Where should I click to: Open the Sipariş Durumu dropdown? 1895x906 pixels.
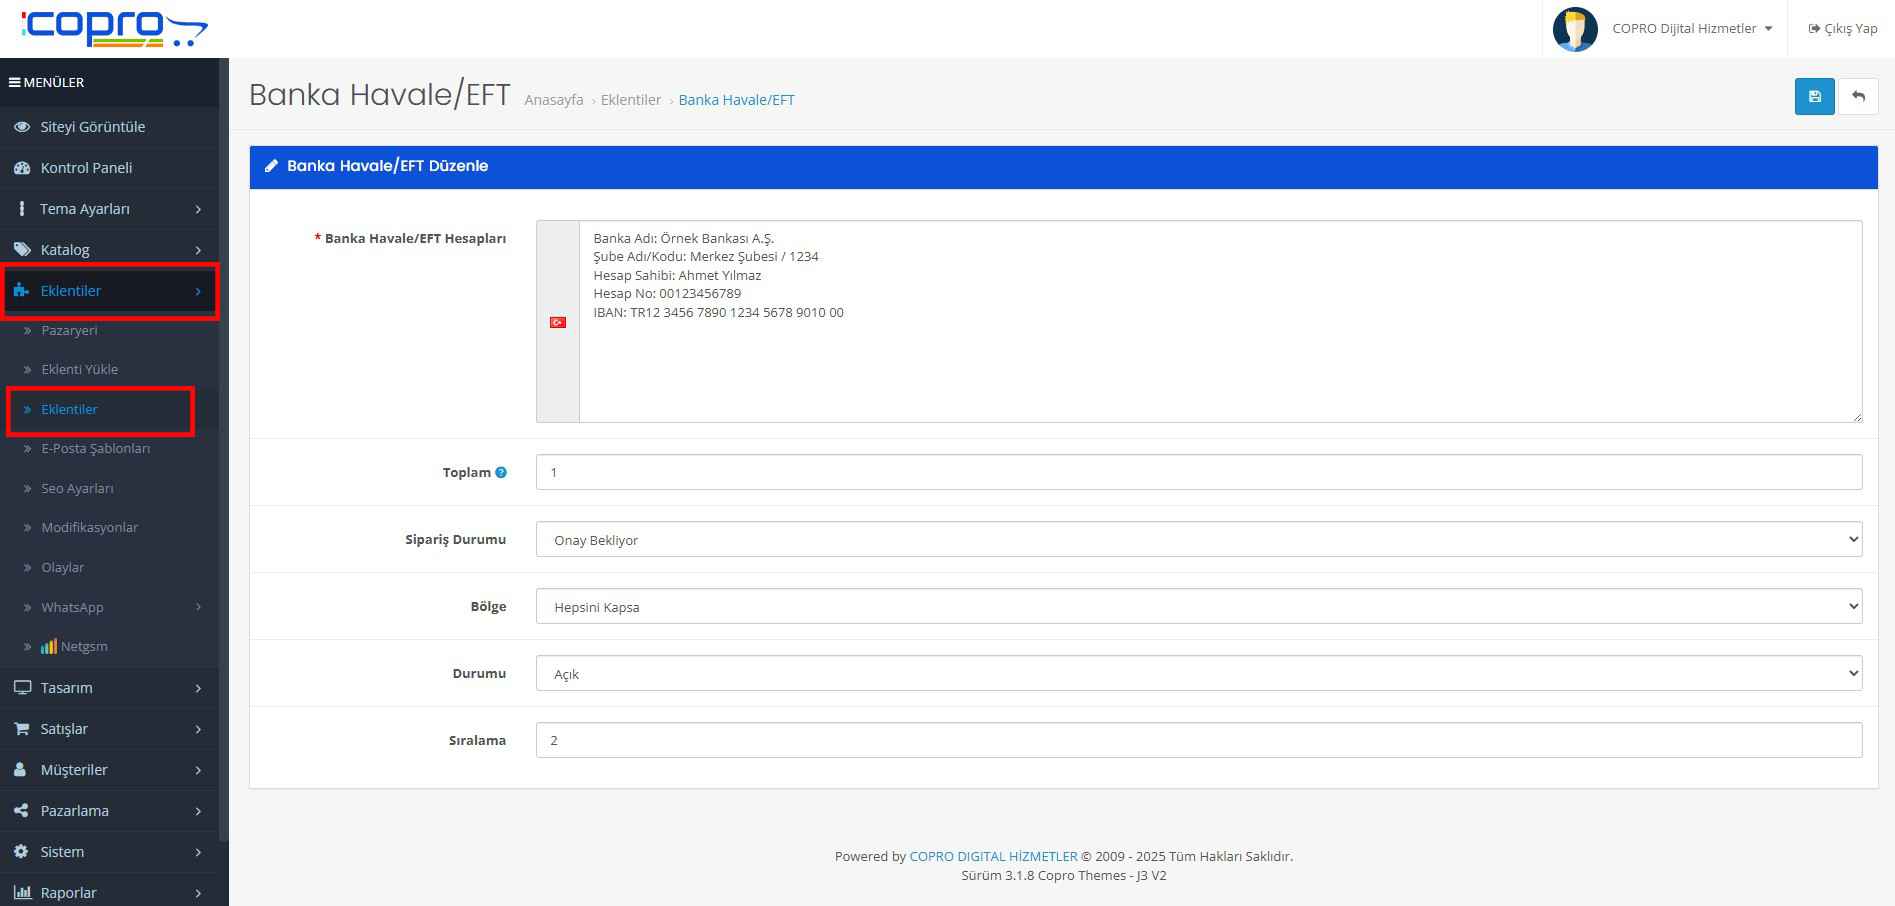tap(1198, 540)
